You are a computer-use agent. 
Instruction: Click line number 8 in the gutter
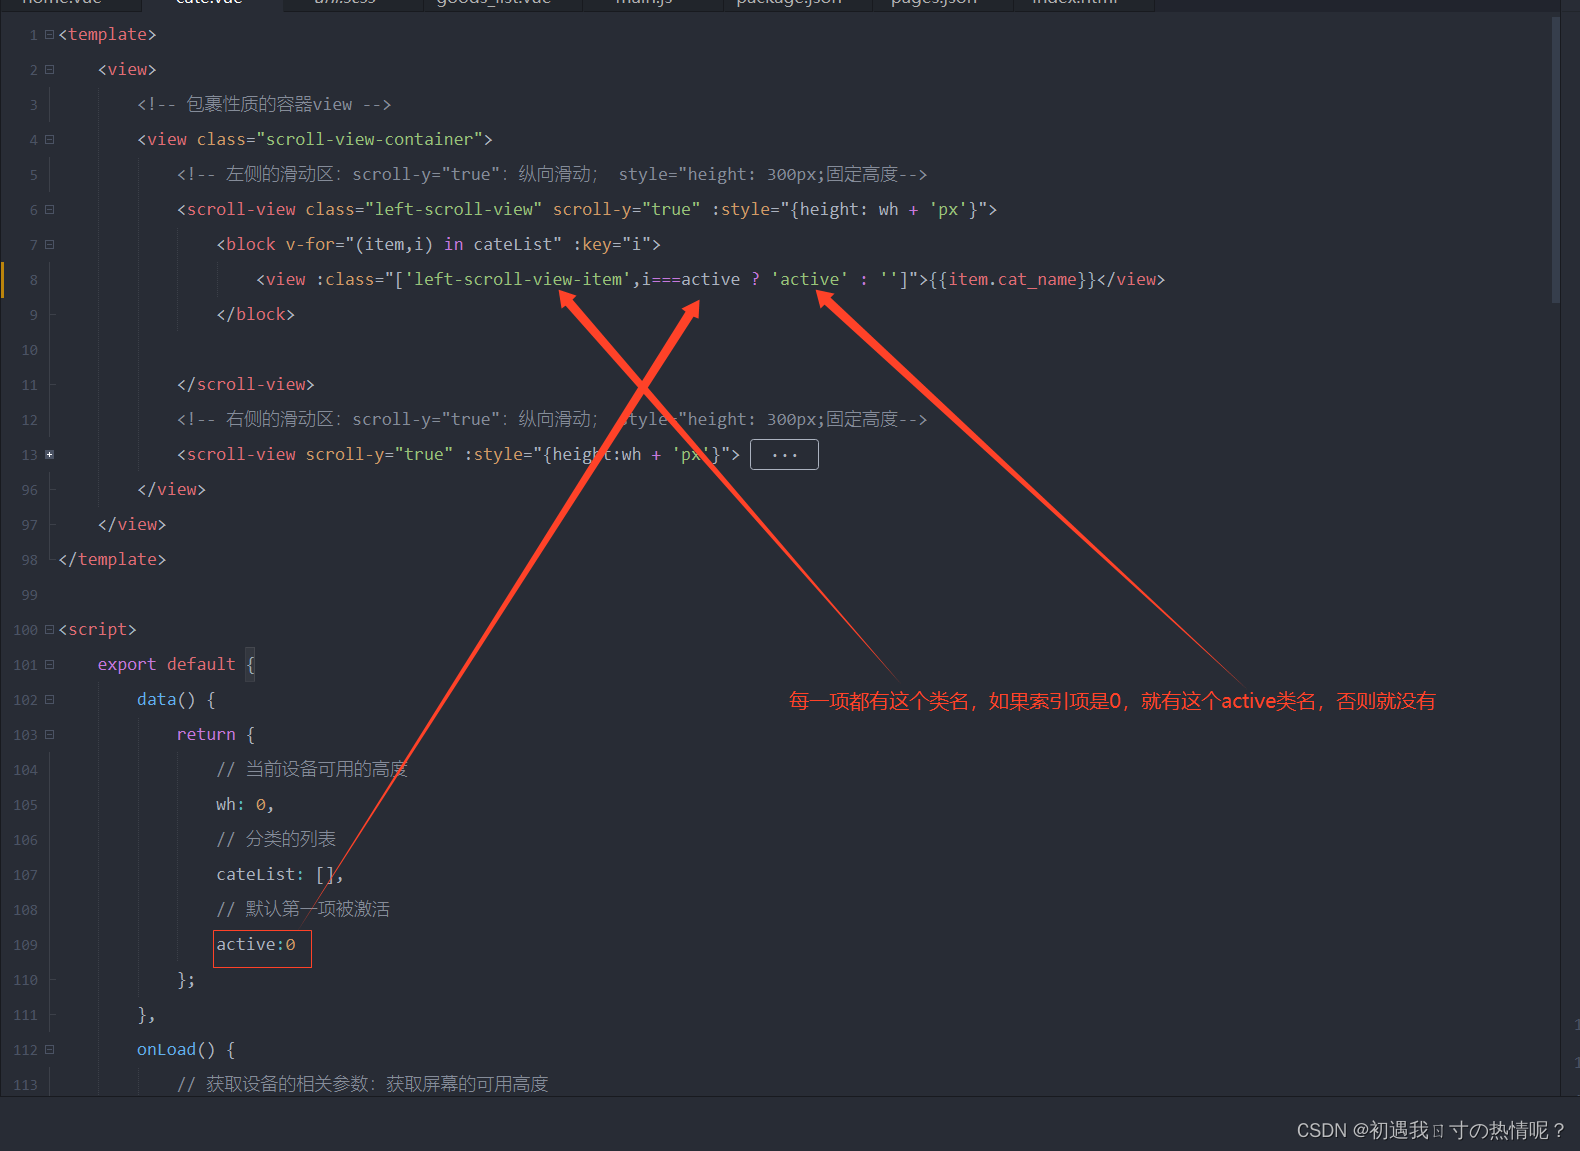pos(33,280)
